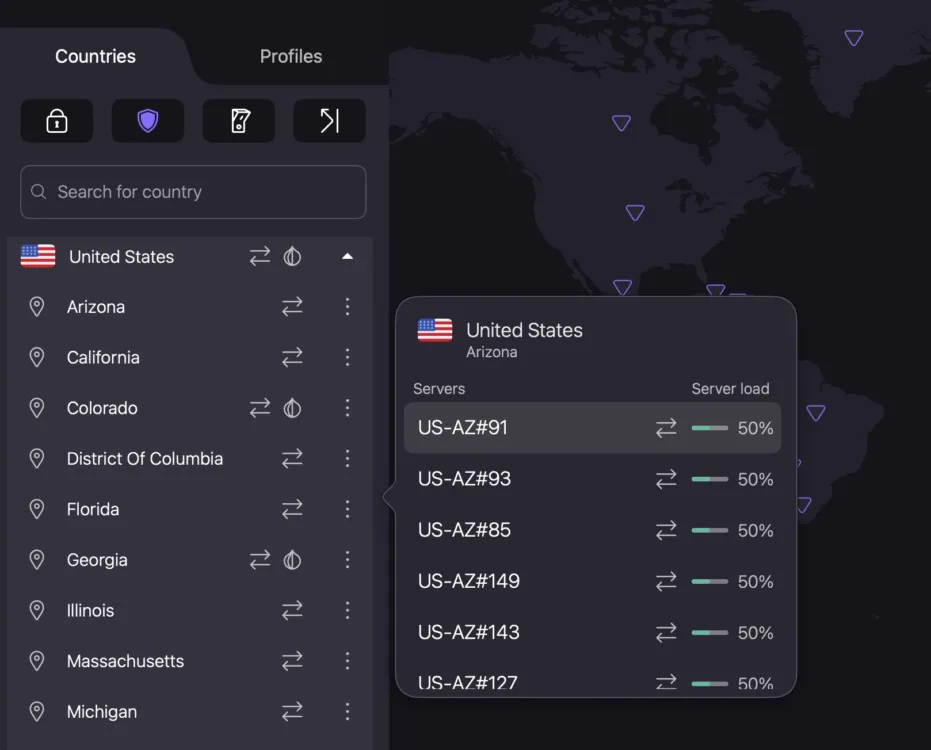Select Illinois in the state list
931x750 pixels.
90,610
